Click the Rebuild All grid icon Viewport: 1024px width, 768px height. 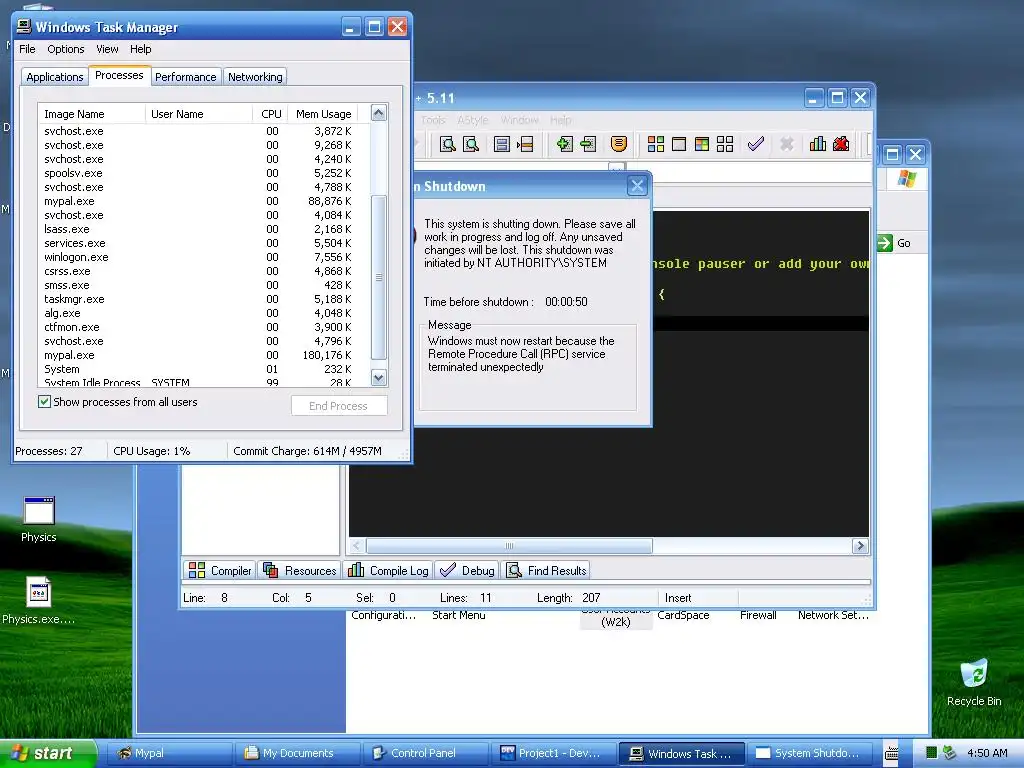(725, 144)
